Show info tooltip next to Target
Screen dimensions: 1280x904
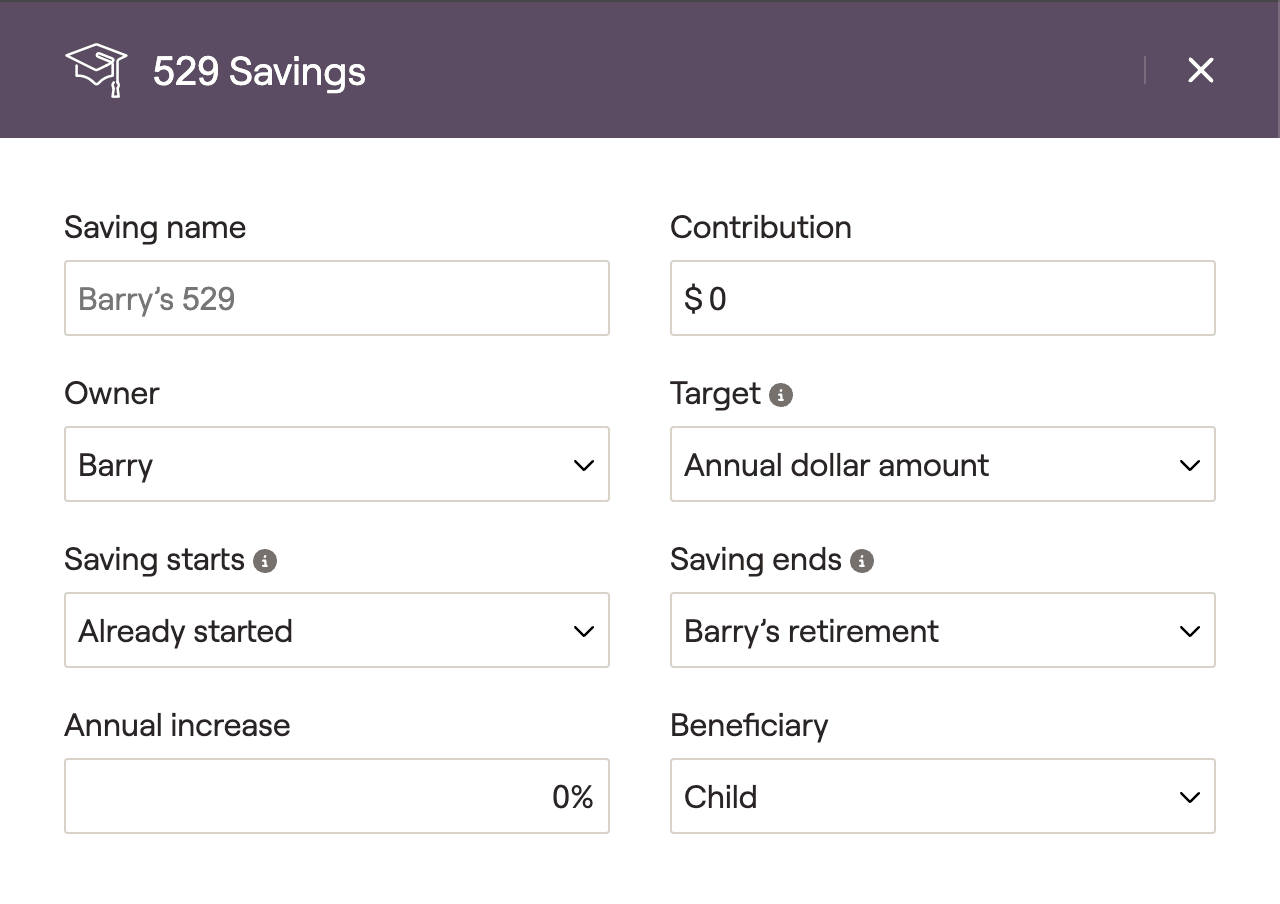(x=781, y=395)
